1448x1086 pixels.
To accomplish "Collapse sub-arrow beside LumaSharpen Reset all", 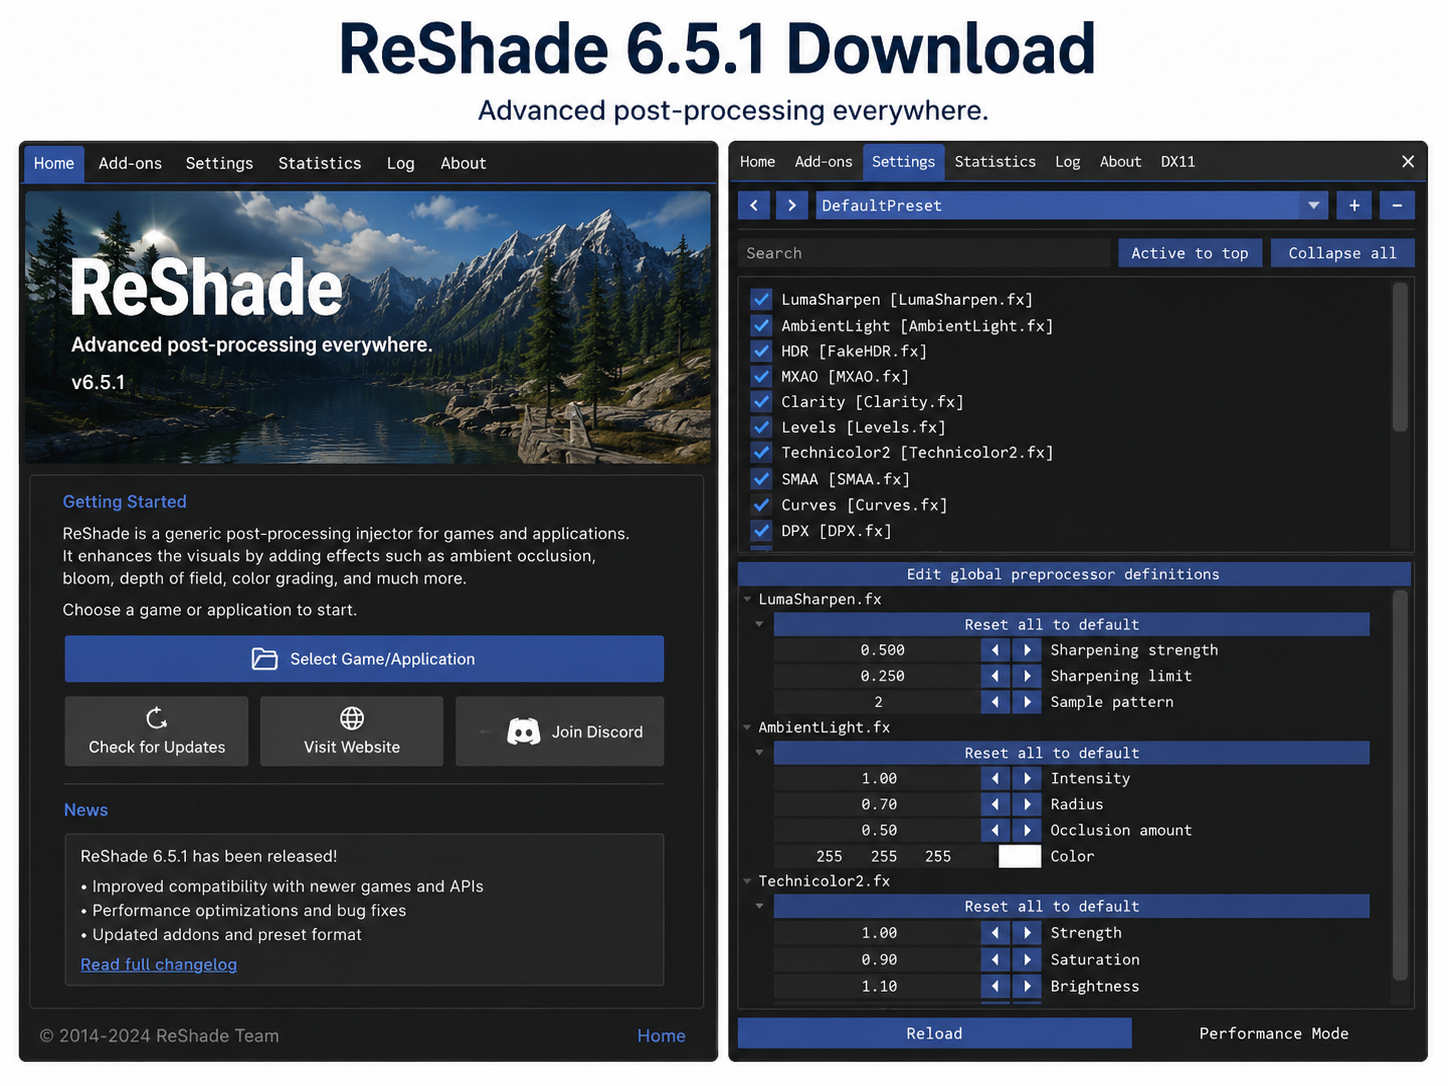I will (759, 624).
